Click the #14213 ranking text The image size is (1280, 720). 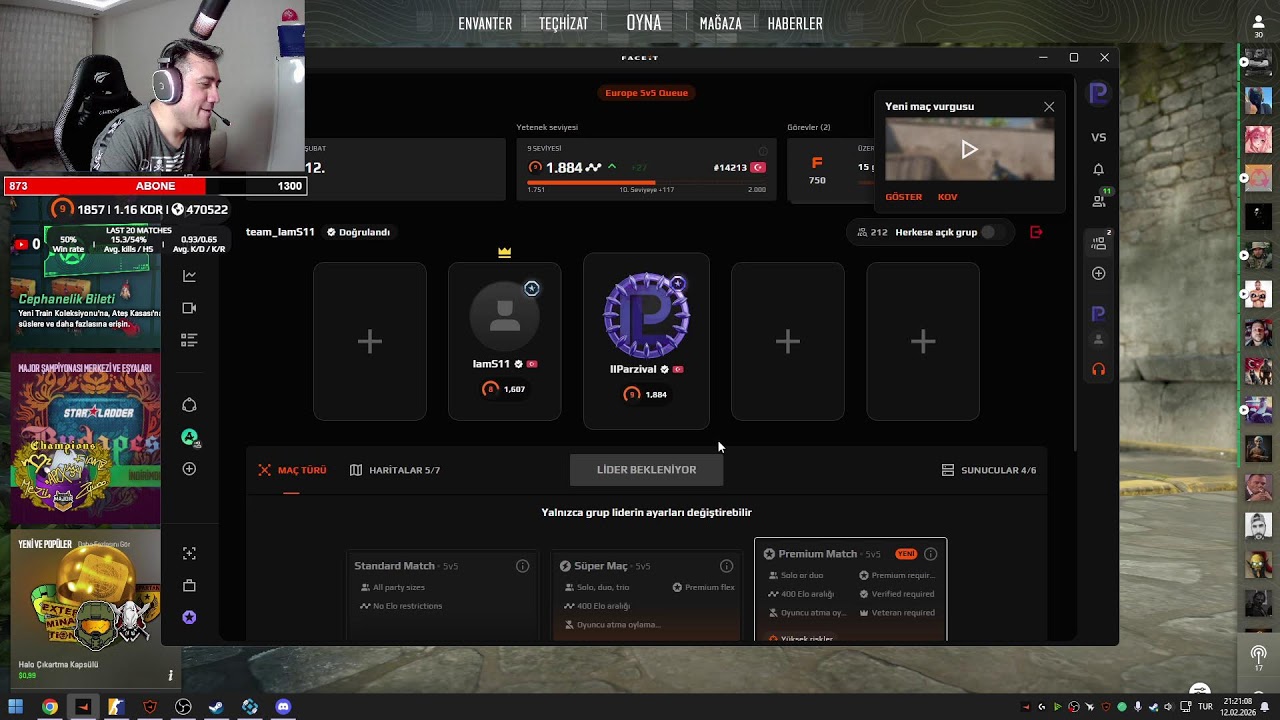pos(730,168)
